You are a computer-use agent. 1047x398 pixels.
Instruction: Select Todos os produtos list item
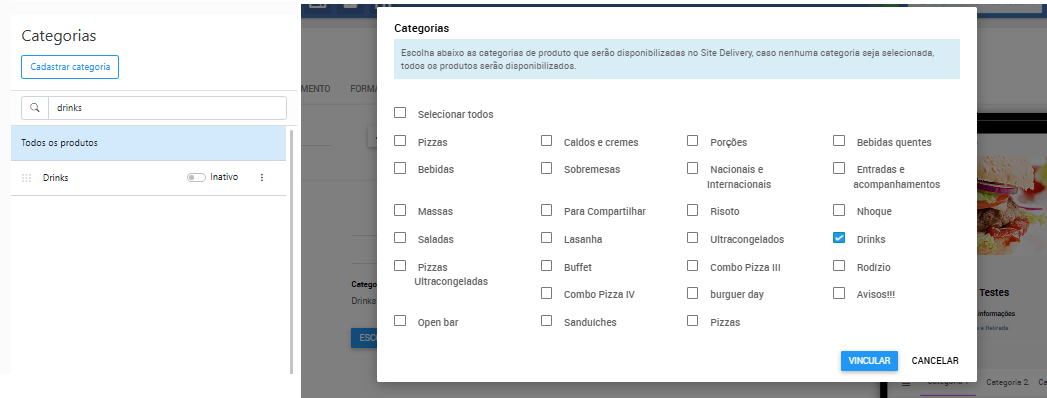(148, 143)
